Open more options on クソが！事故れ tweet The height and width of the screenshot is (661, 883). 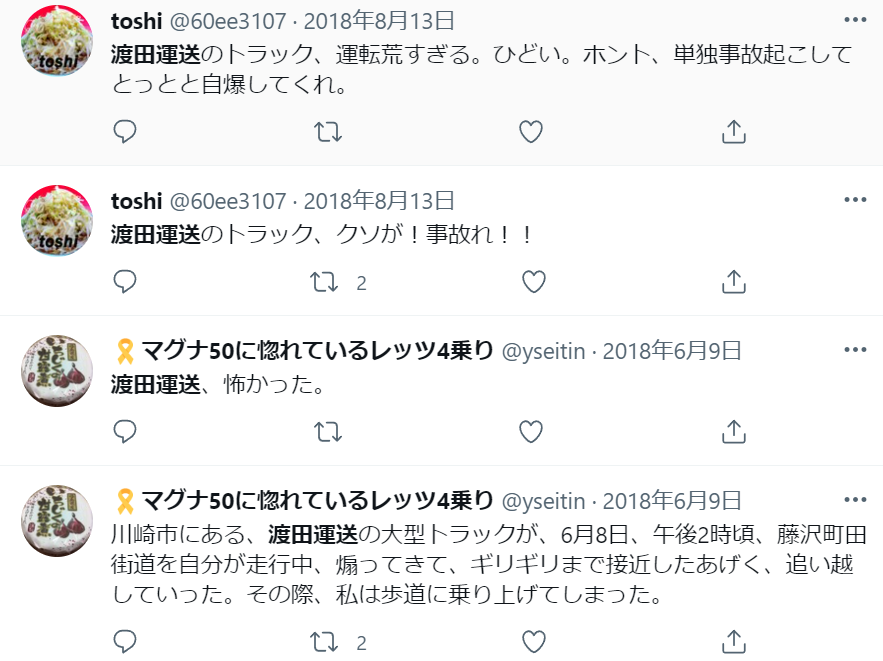[855, 200]
